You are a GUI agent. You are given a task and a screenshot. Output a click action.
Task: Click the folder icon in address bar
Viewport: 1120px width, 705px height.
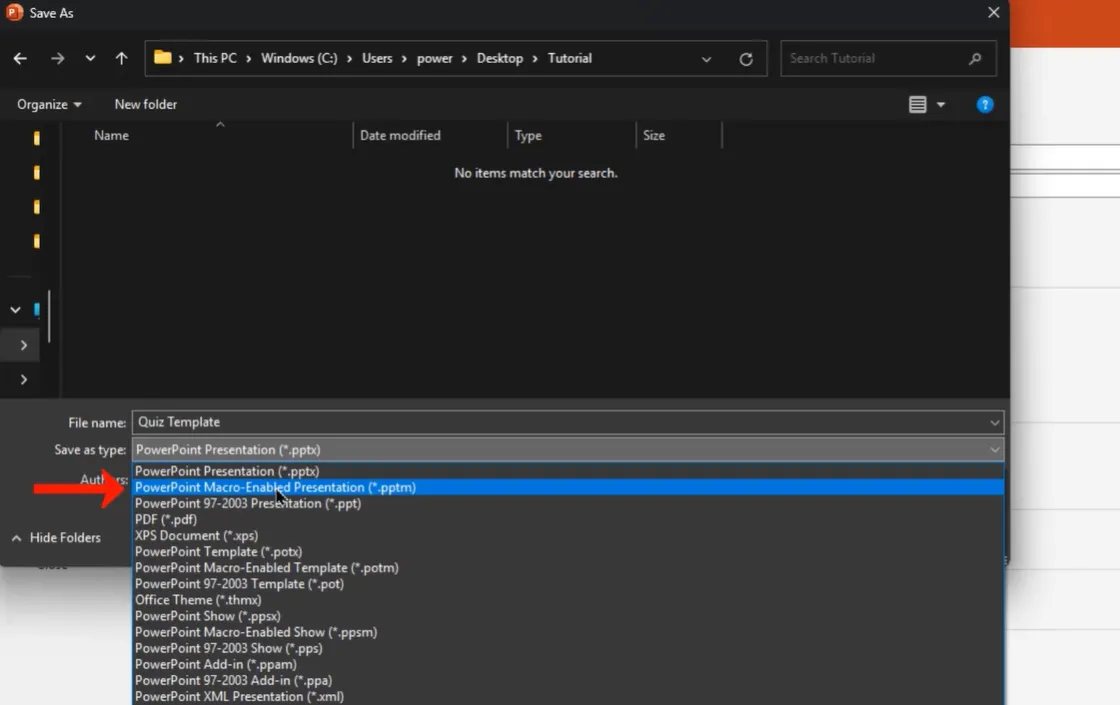pos(163,58)
